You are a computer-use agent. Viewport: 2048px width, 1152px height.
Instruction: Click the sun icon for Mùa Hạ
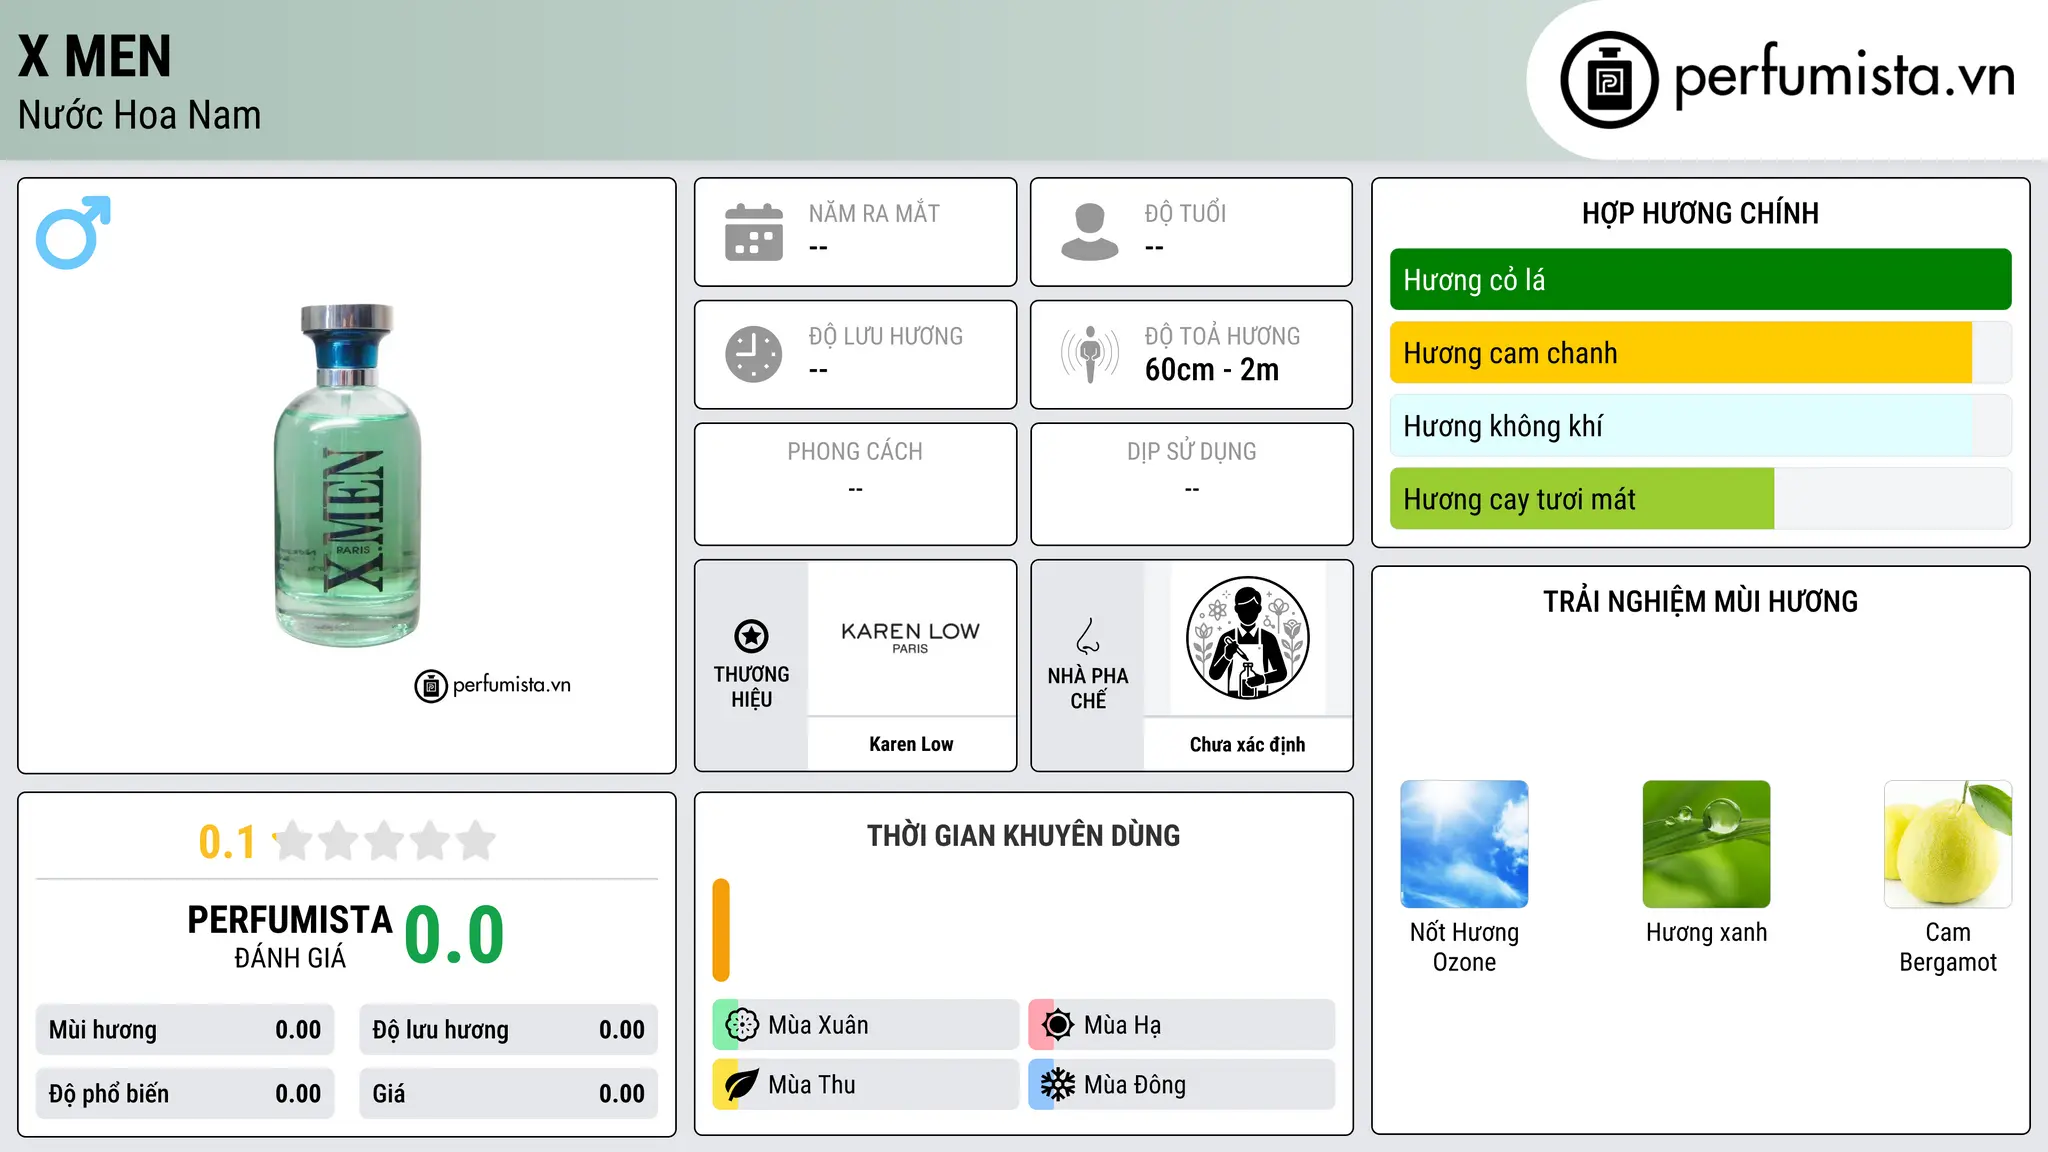pos(1057,1025)
